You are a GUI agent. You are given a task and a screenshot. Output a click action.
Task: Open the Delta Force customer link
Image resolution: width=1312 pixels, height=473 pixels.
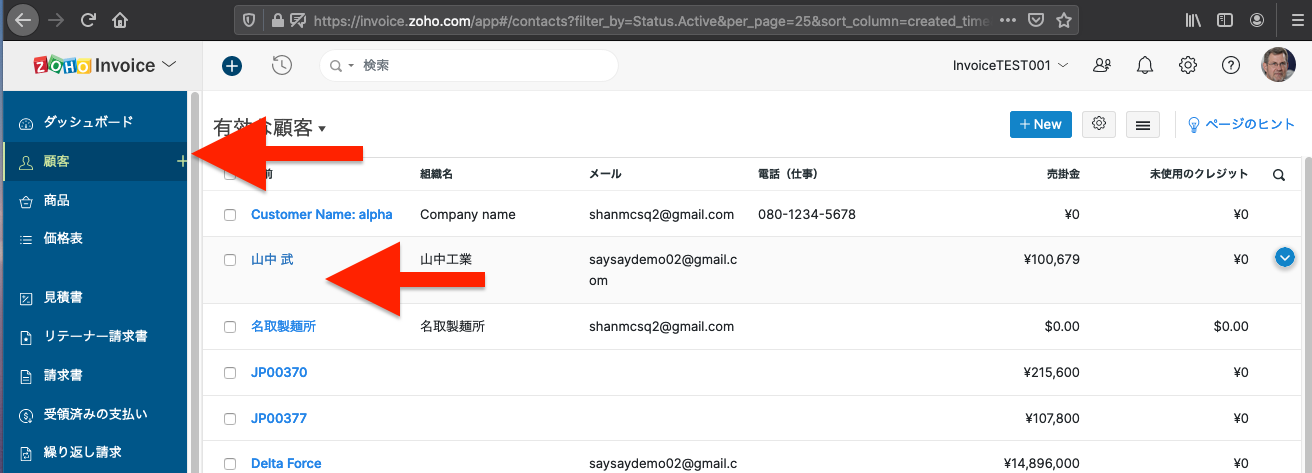click(286, 463)
